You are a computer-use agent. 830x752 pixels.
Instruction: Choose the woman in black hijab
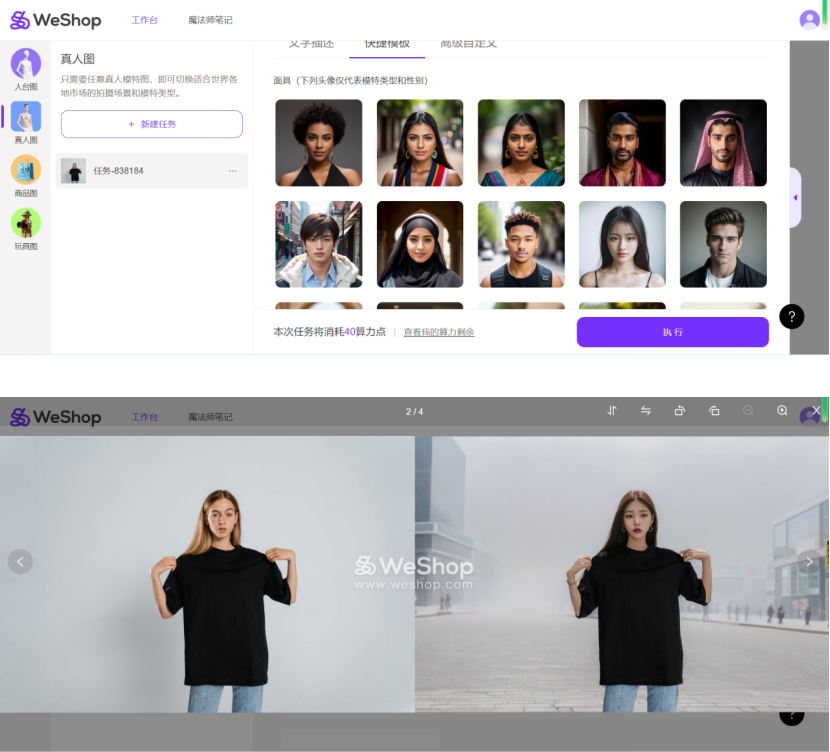coord(420,244)
